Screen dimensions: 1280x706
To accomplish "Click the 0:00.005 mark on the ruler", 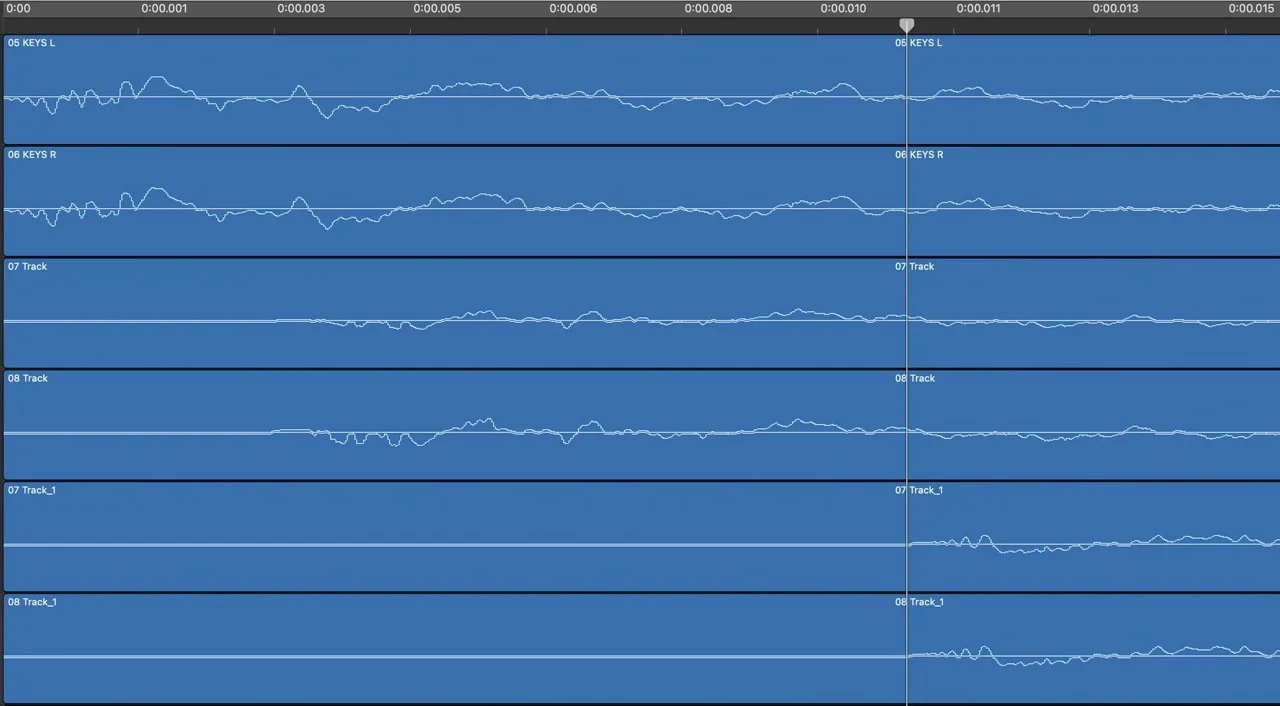I will coord(437,9).
